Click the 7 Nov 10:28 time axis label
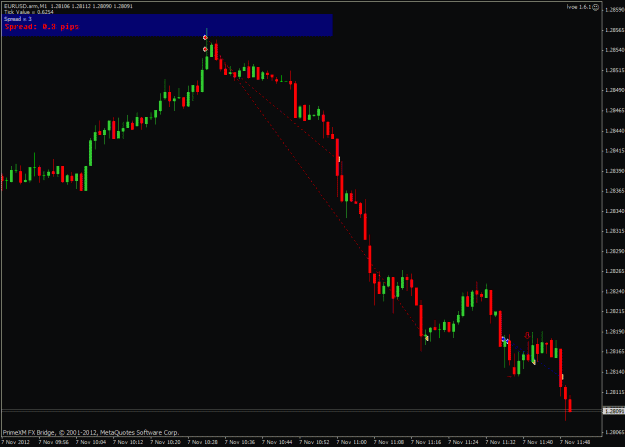The height and width of the screenshot is (447, 625). point(202,442)
